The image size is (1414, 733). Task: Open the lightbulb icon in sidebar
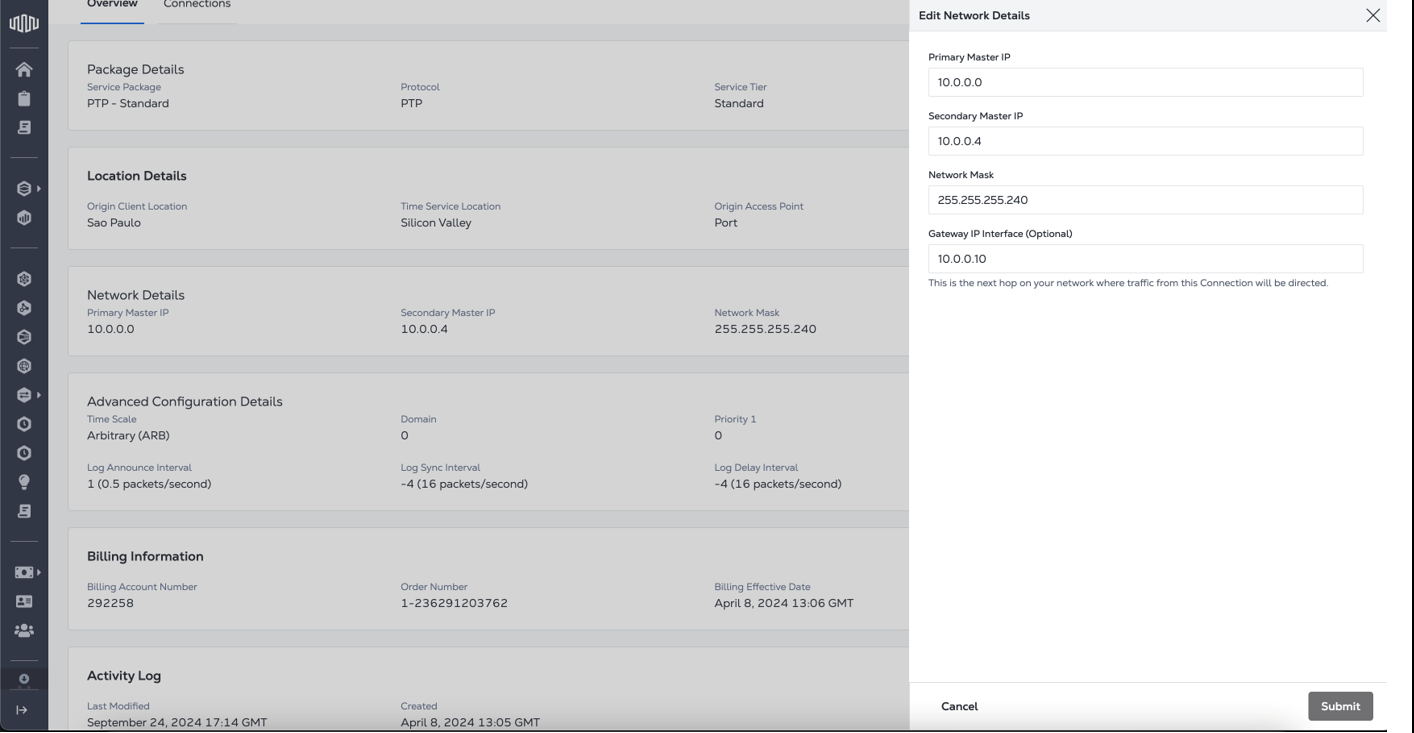point(24,482)
